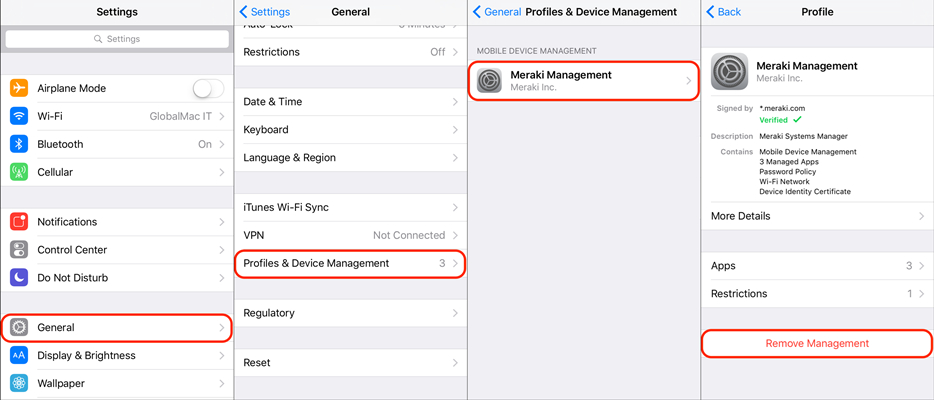
Task: Tap the Cellular antenna icon
Action: coord(19,172)
